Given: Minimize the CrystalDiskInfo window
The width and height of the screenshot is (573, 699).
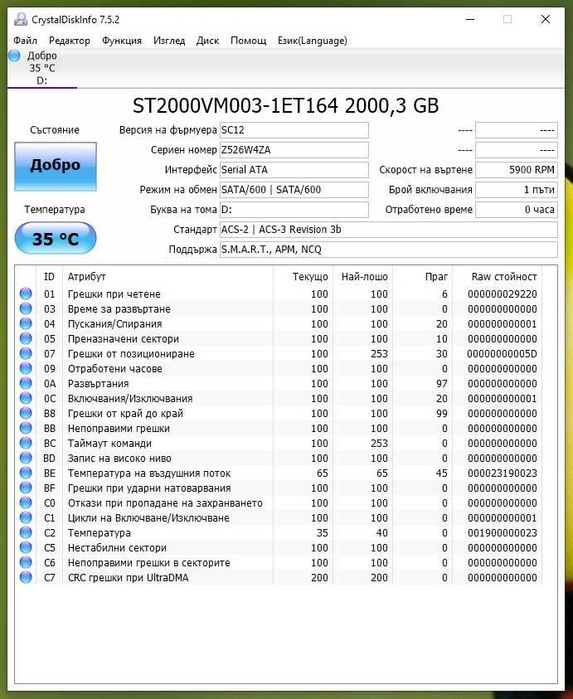Looking at the screenshot, I should [x=470, y=19].
